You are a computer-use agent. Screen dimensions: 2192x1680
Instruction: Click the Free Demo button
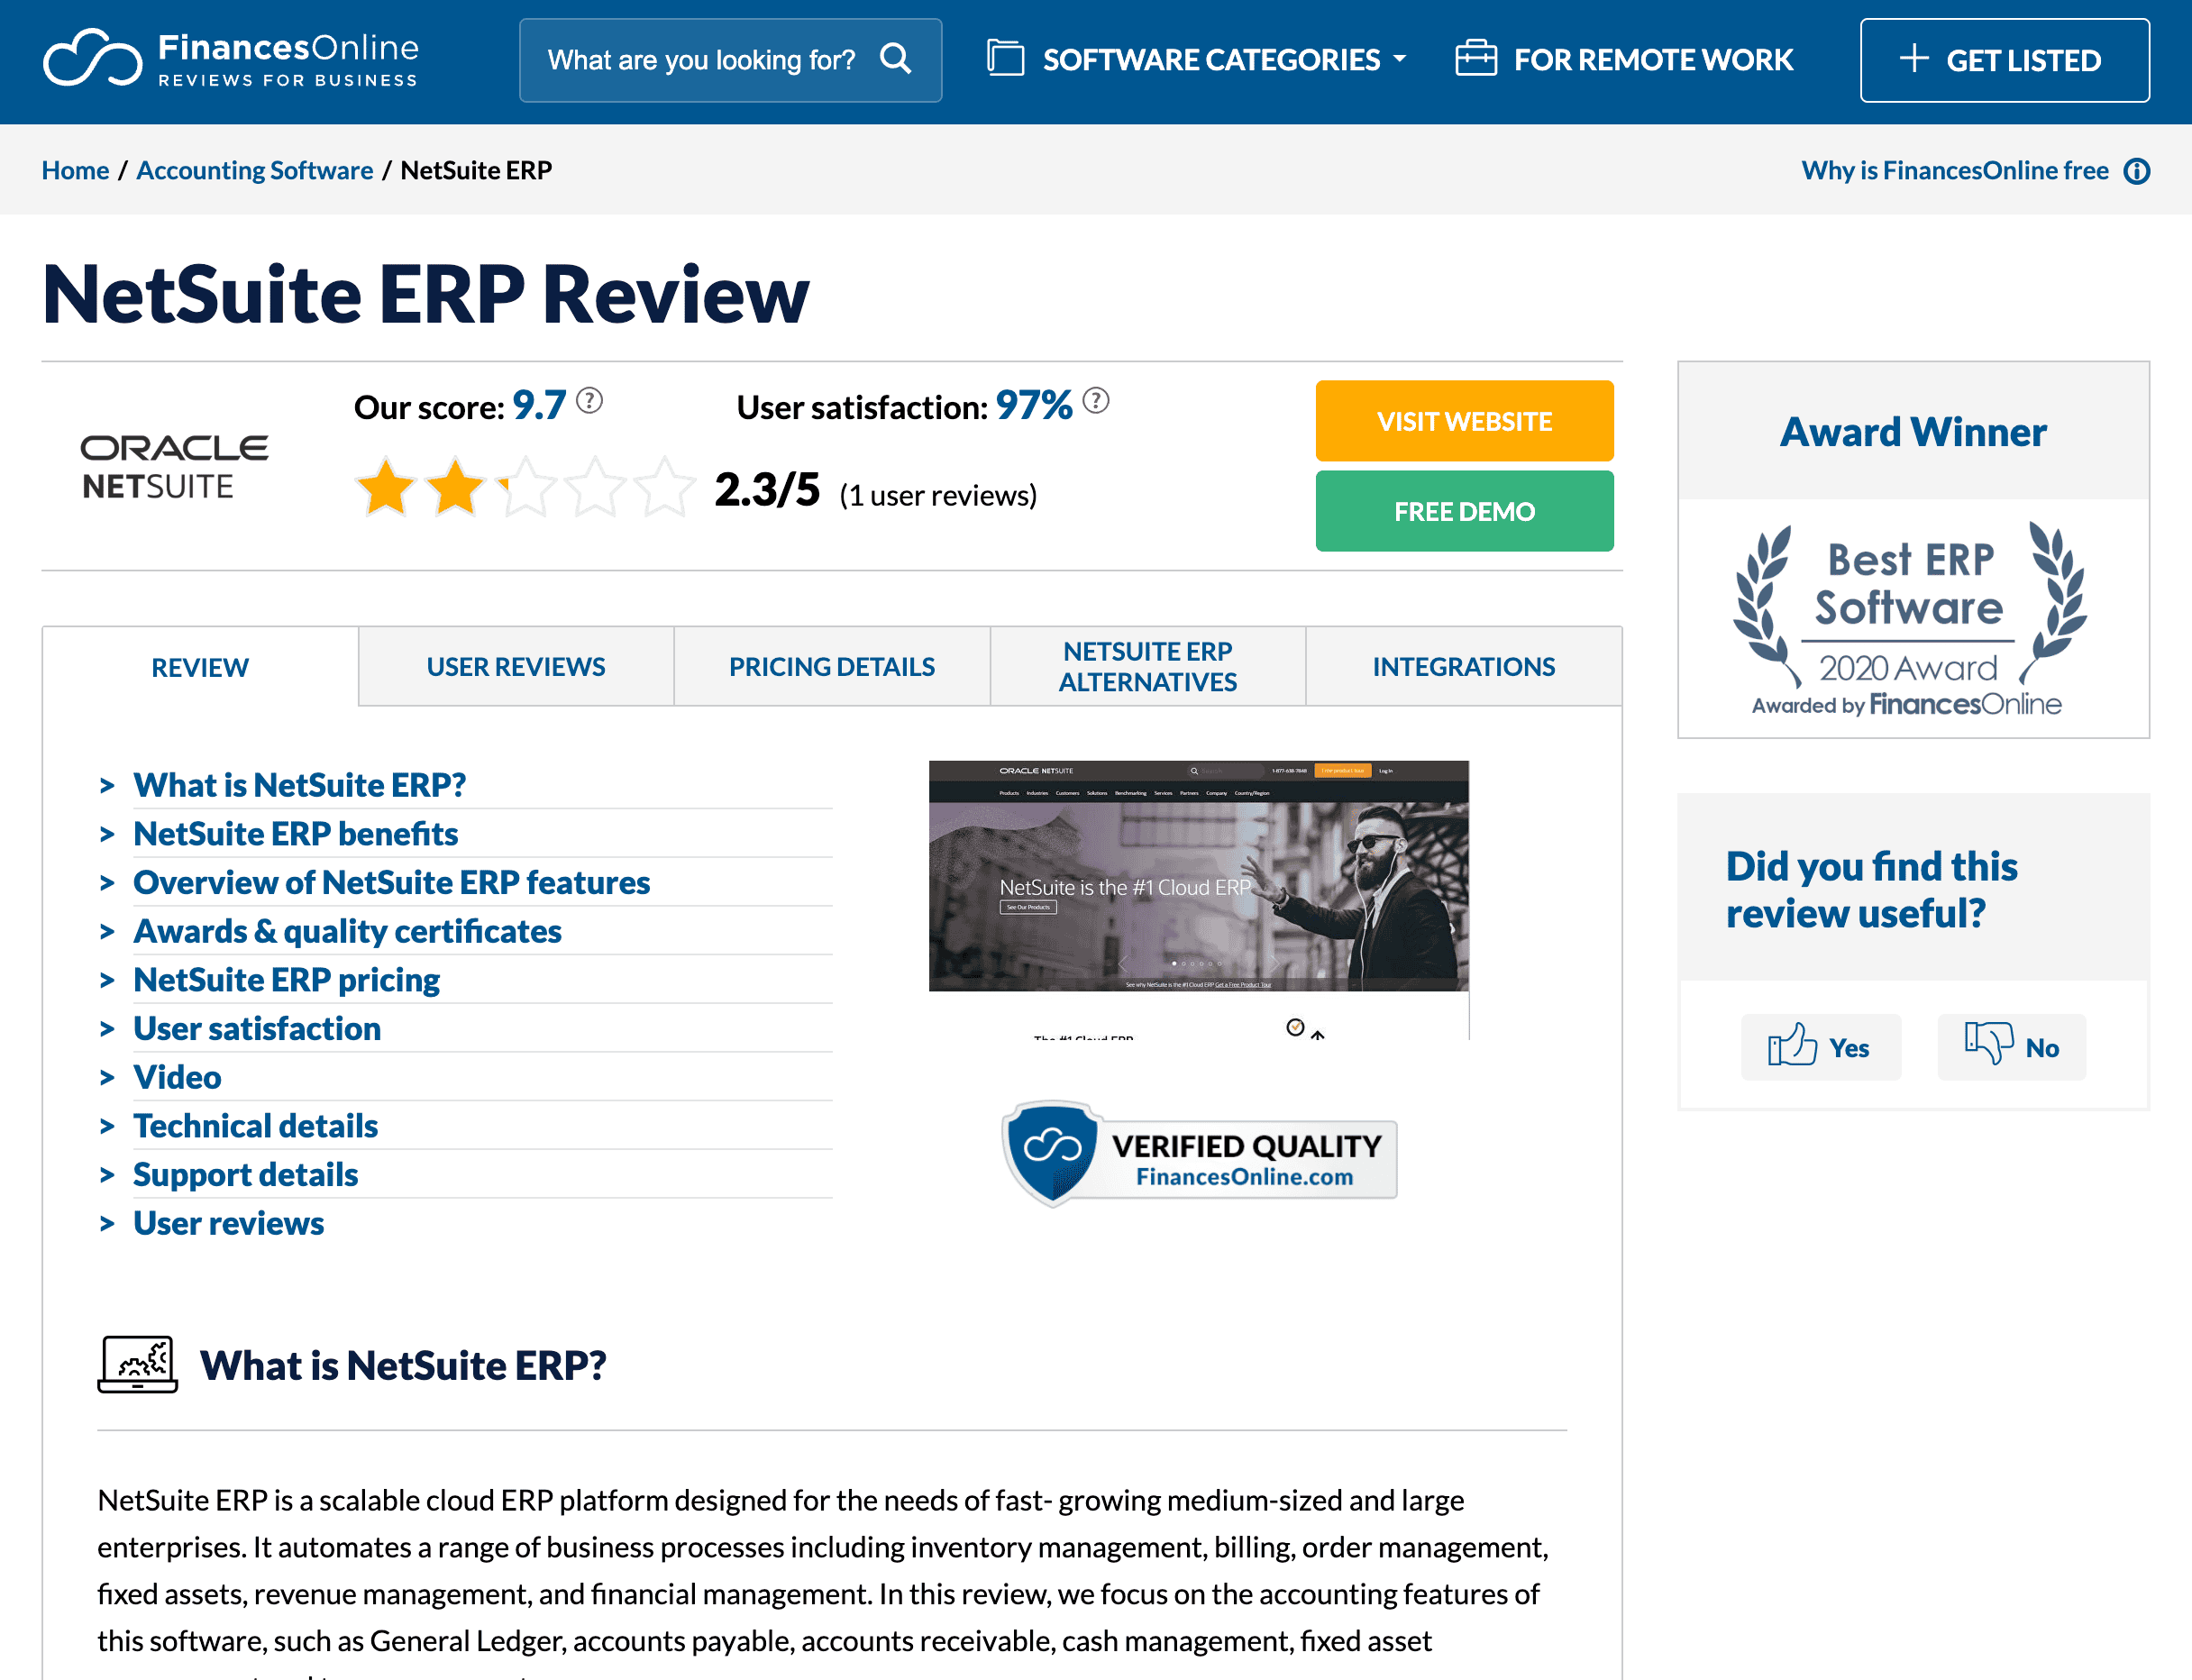(x=1464, y=511)
